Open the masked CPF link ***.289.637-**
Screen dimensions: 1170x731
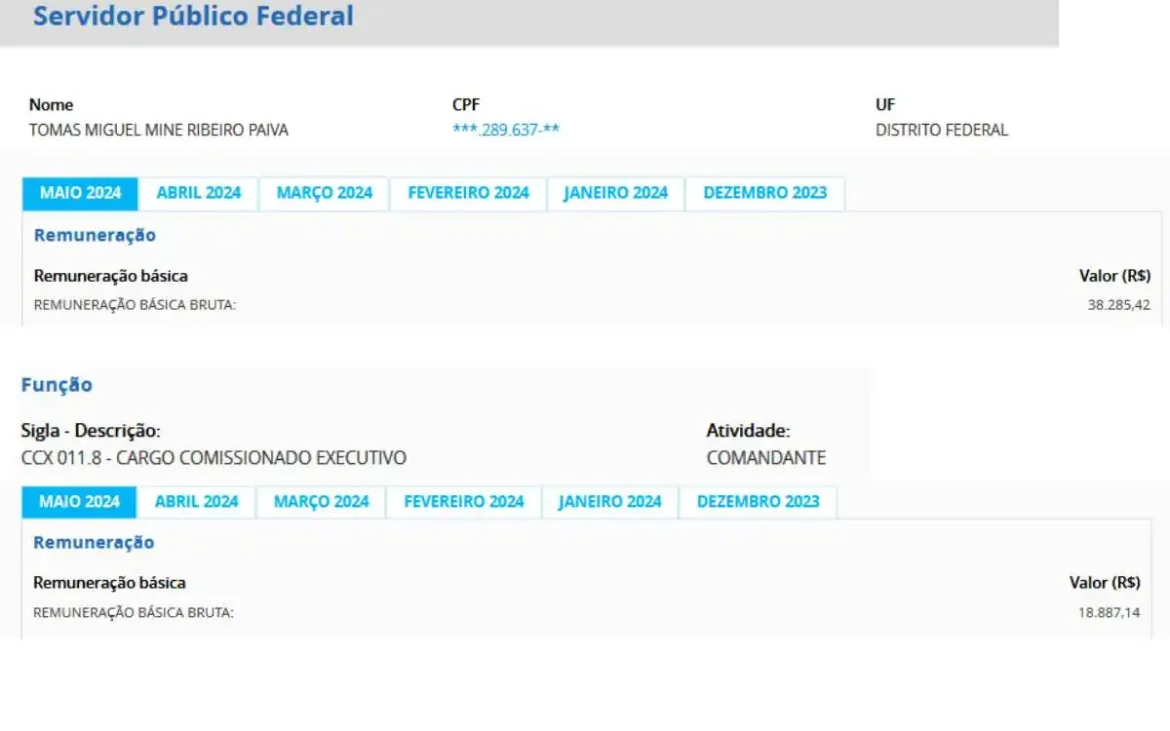(x=505, y=130)
